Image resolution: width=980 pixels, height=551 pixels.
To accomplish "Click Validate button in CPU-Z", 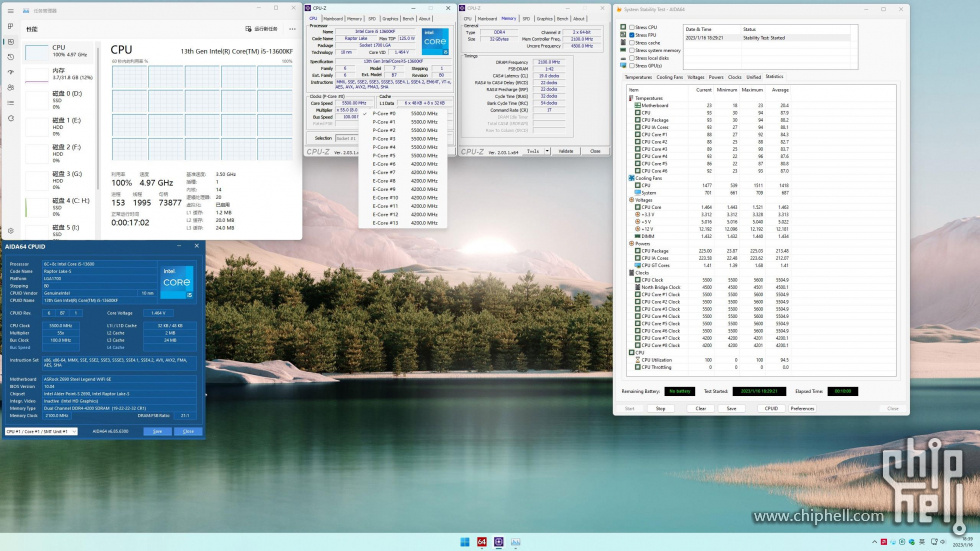I will (566, 151).
